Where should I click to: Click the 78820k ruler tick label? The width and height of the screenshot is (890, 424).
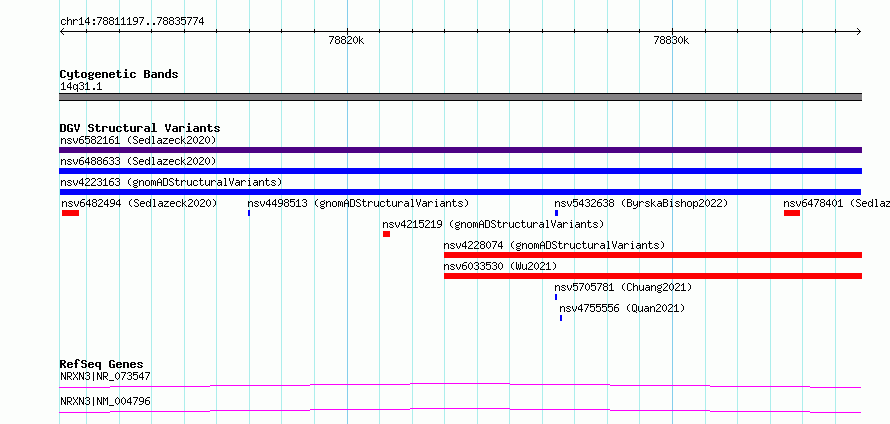[x=346, y=40]
